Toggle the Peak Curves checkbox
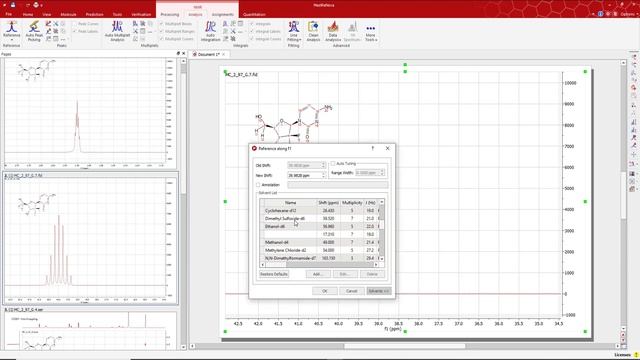640x360 pixels. click(x=75, y=24)
